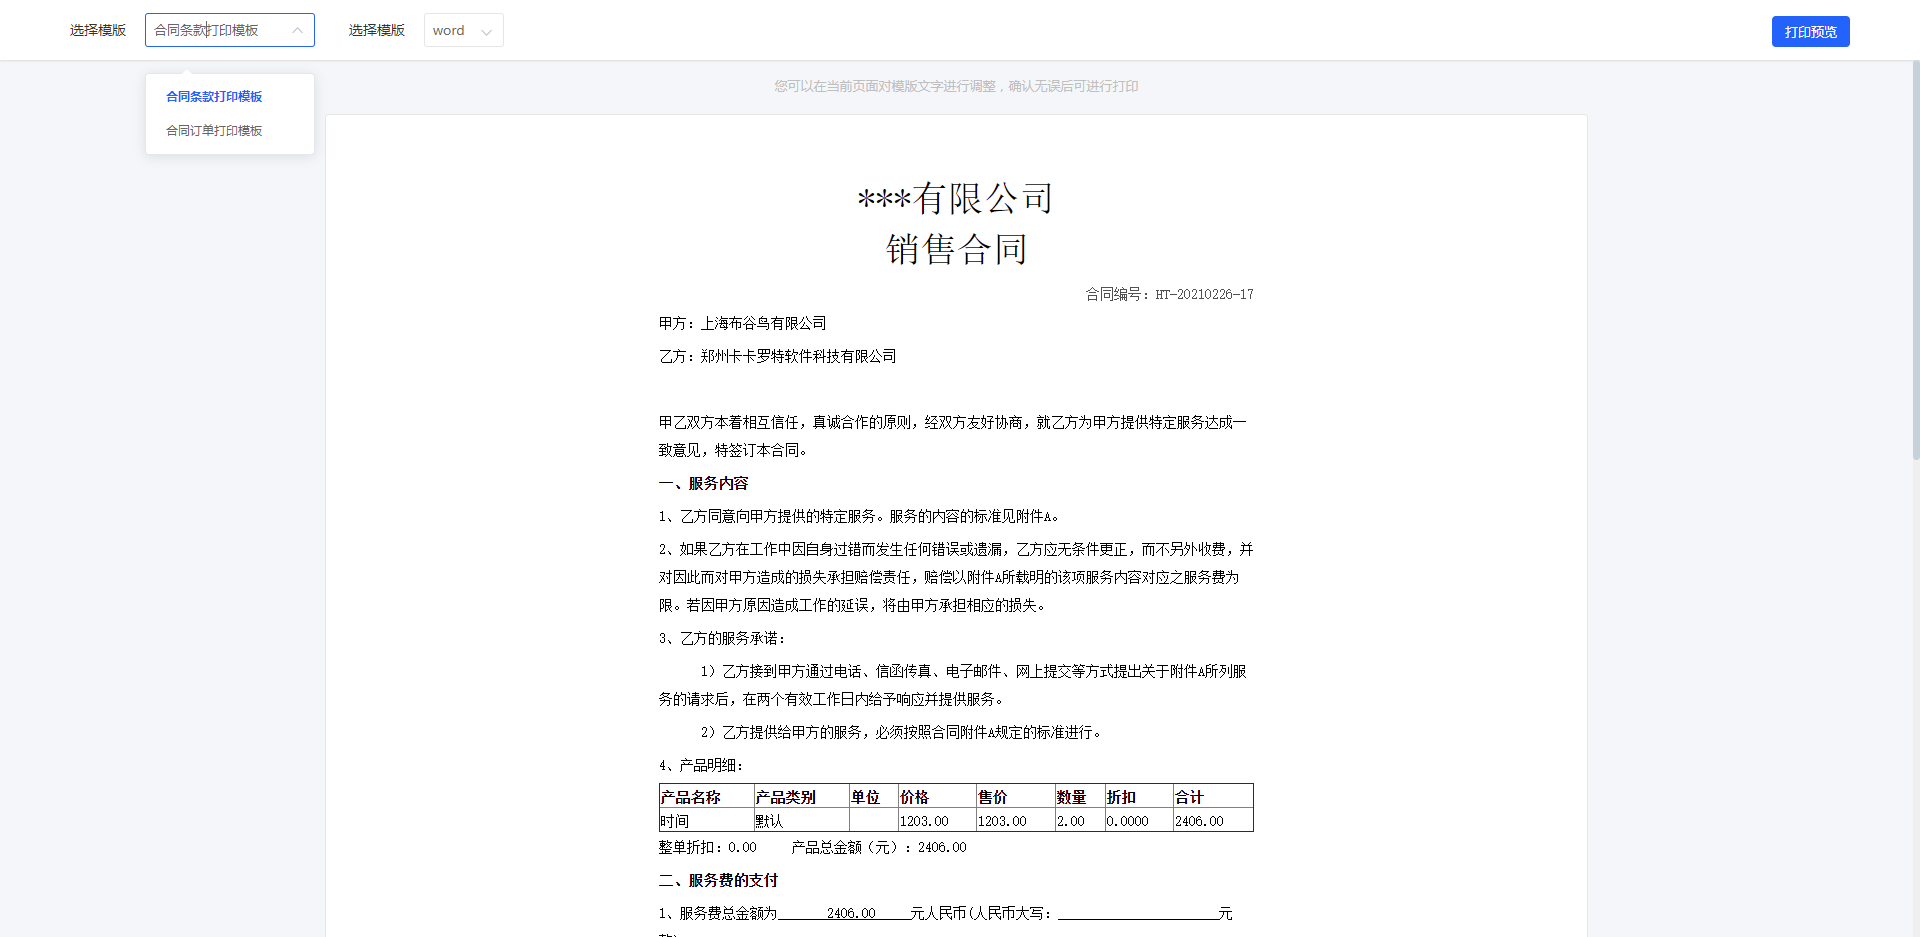This screenshot has height=937, width=1920.
Task: Click the 打印预览 button
Action: [x=1810, y=32]
